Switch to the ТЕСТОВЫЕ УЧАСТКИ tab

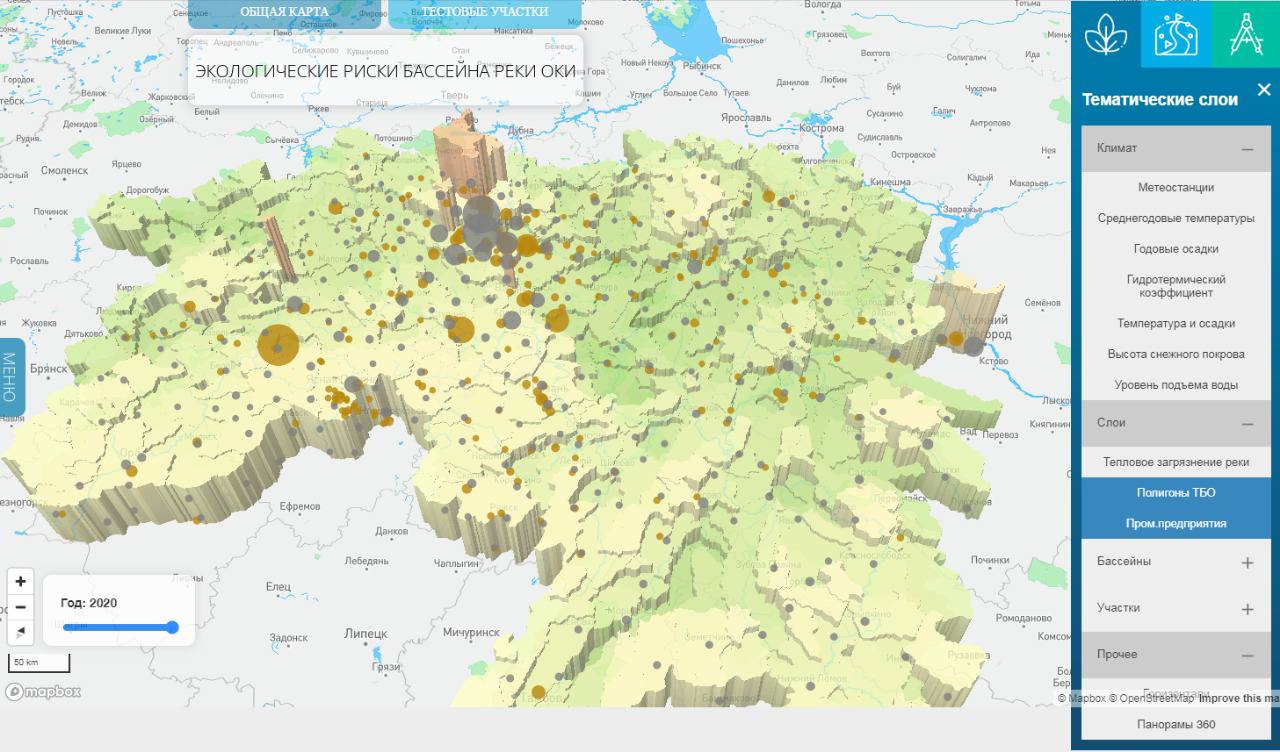(485, 12)
